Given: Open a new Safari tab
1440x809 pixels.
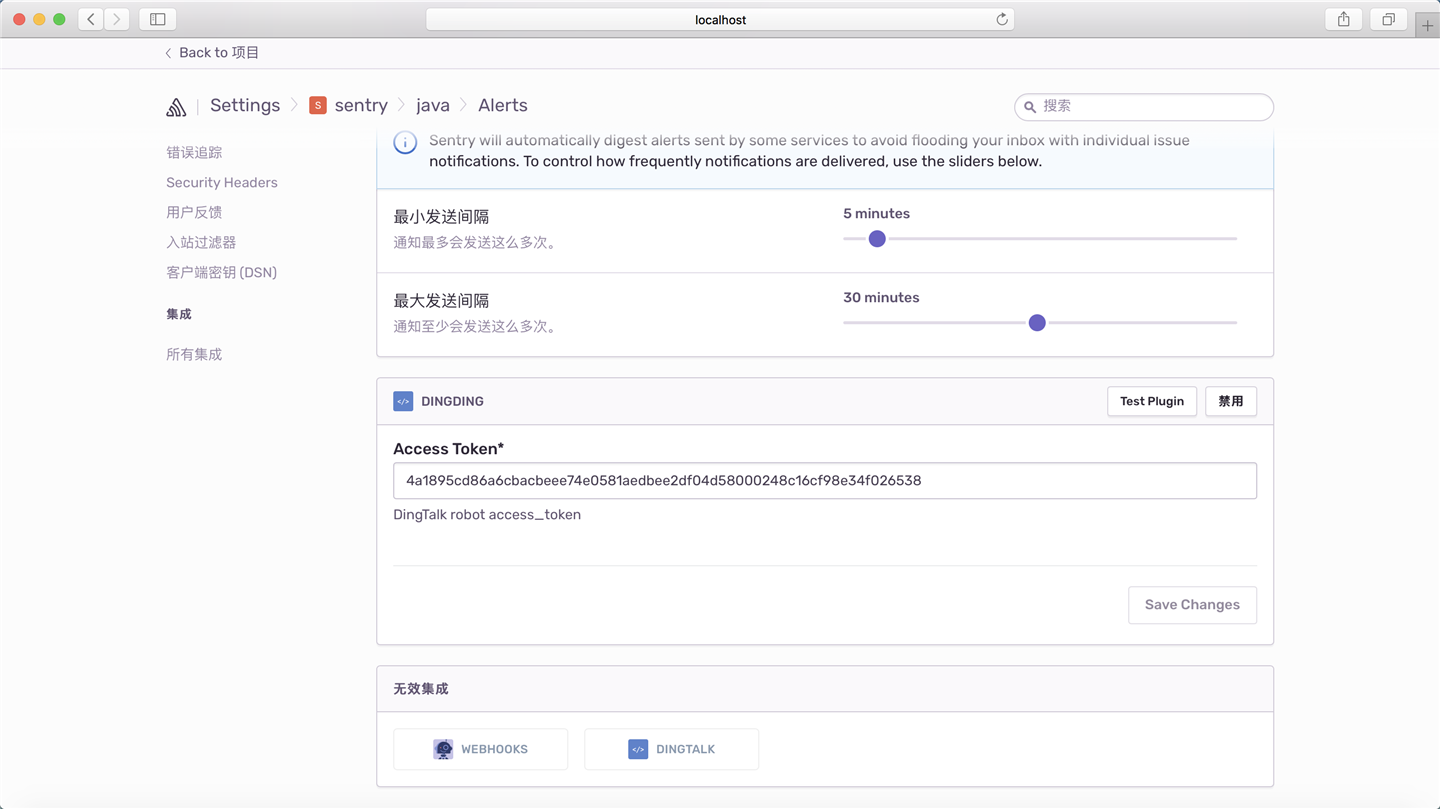Looking at the screenshot, I should point(1427,25).
